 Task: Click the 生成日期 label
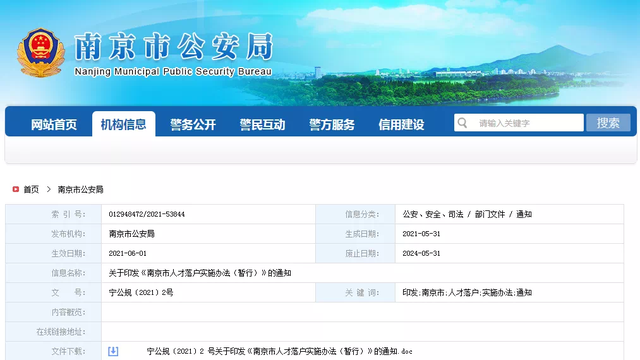362,234
